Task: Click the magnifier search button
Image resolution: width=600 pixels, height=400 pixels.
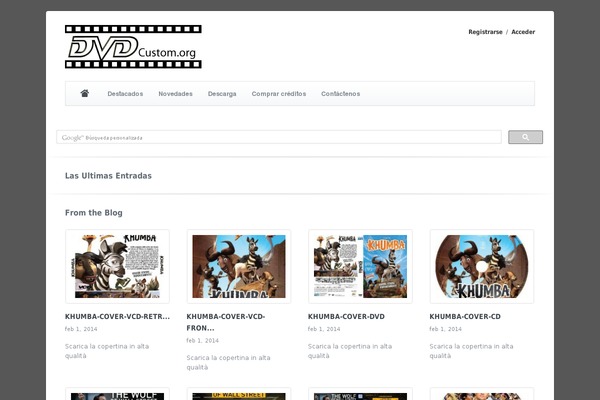Action: 525,137
